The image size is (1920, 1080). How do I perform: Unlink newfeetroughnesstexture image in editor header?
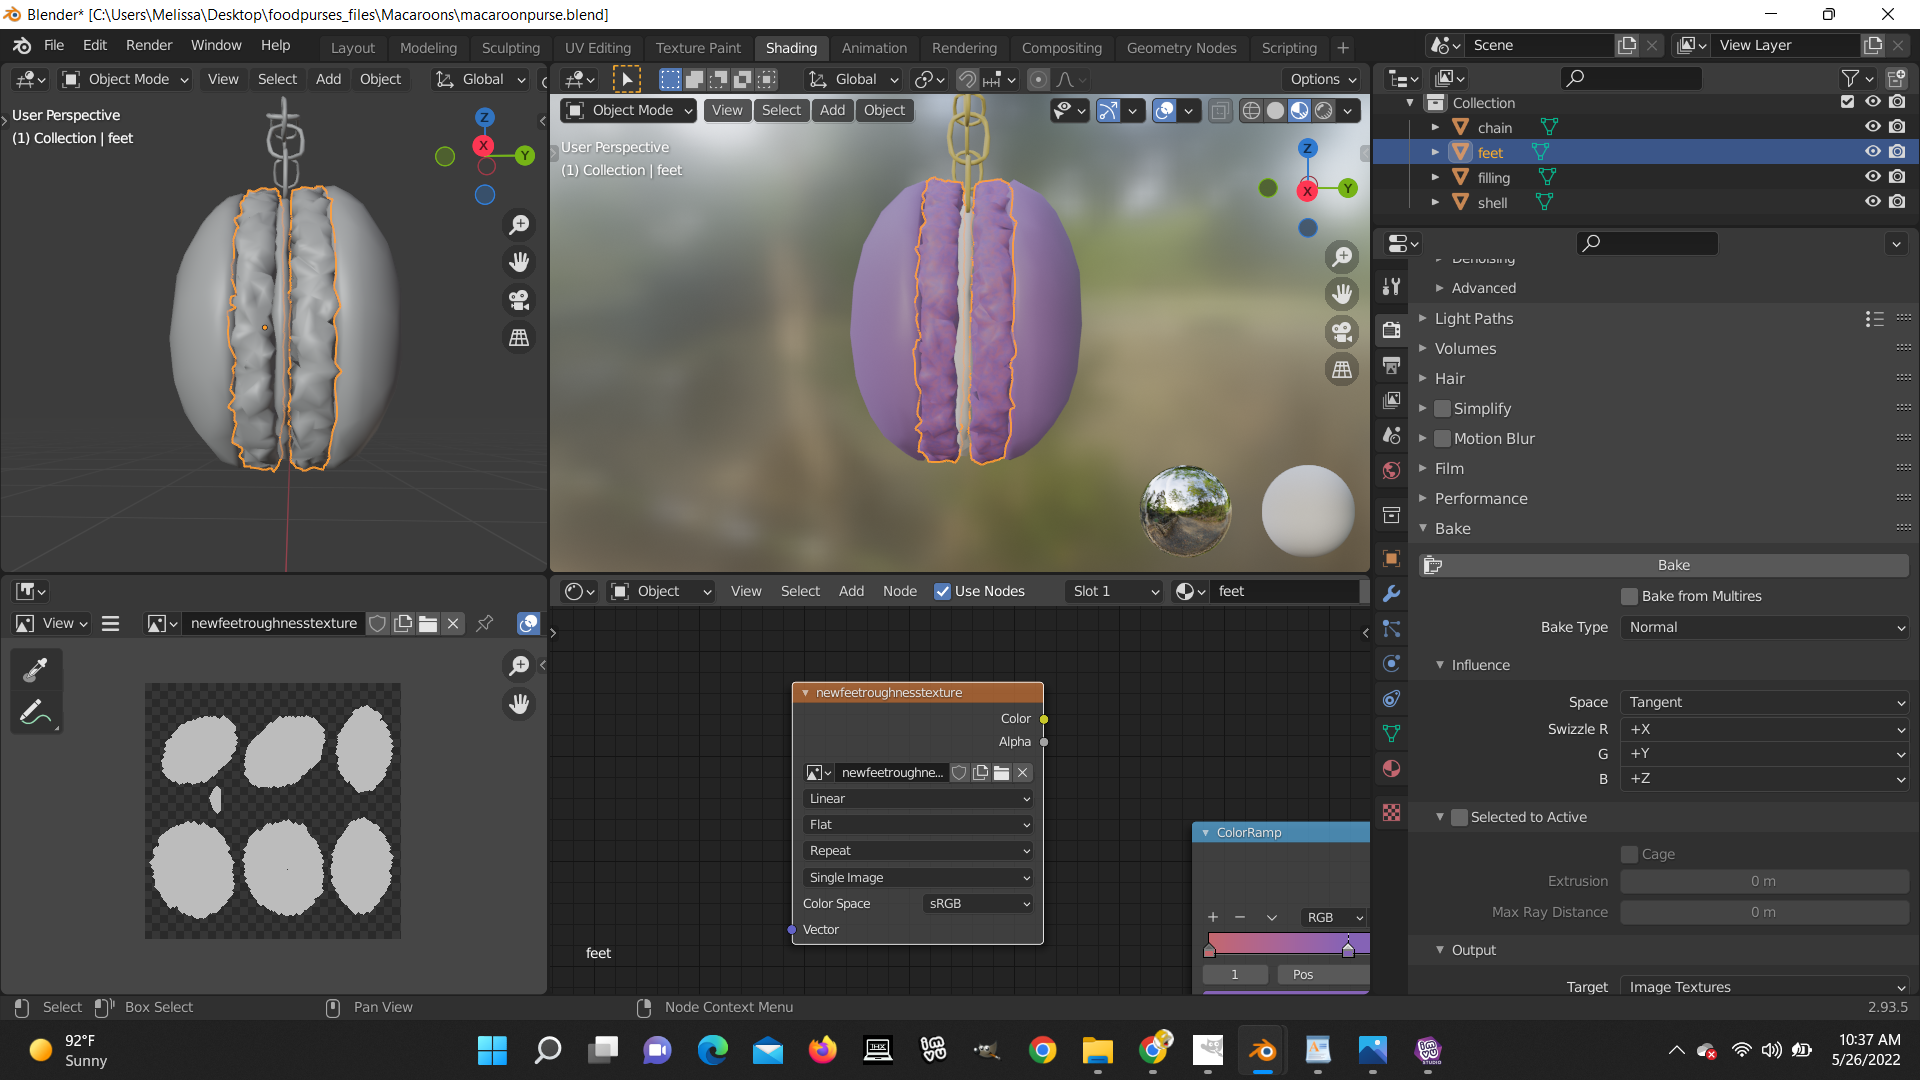[453, 623]
